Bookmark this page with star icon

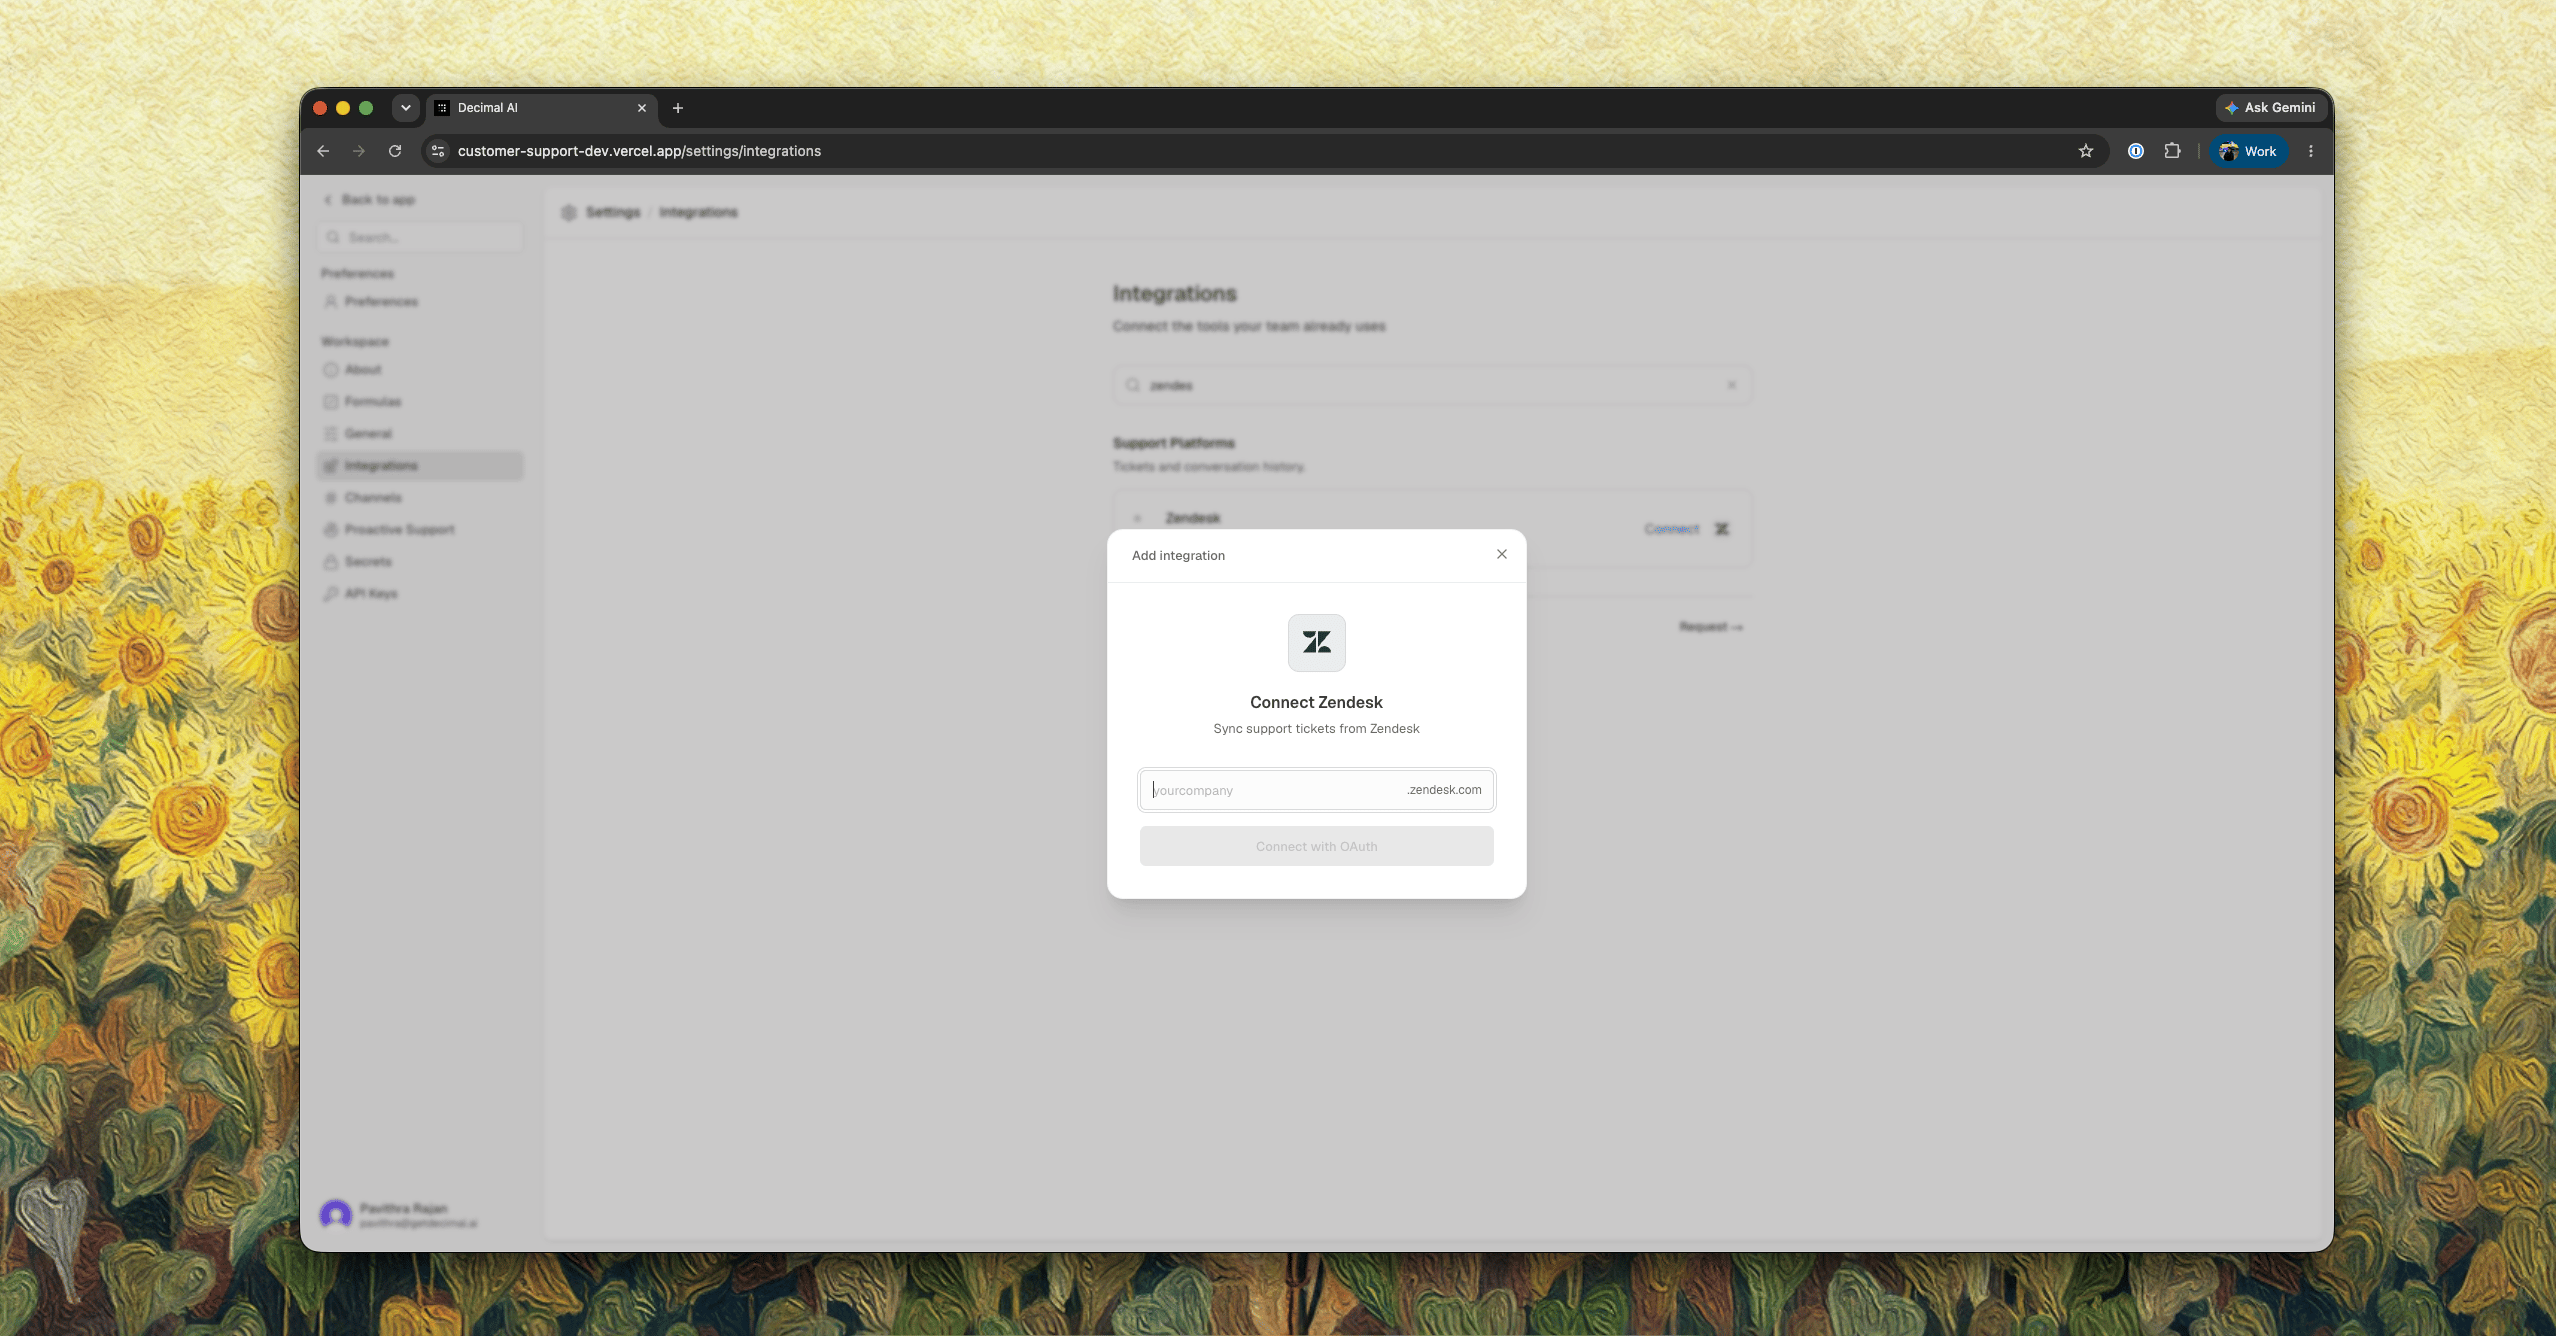click(x=2085, y=151)
